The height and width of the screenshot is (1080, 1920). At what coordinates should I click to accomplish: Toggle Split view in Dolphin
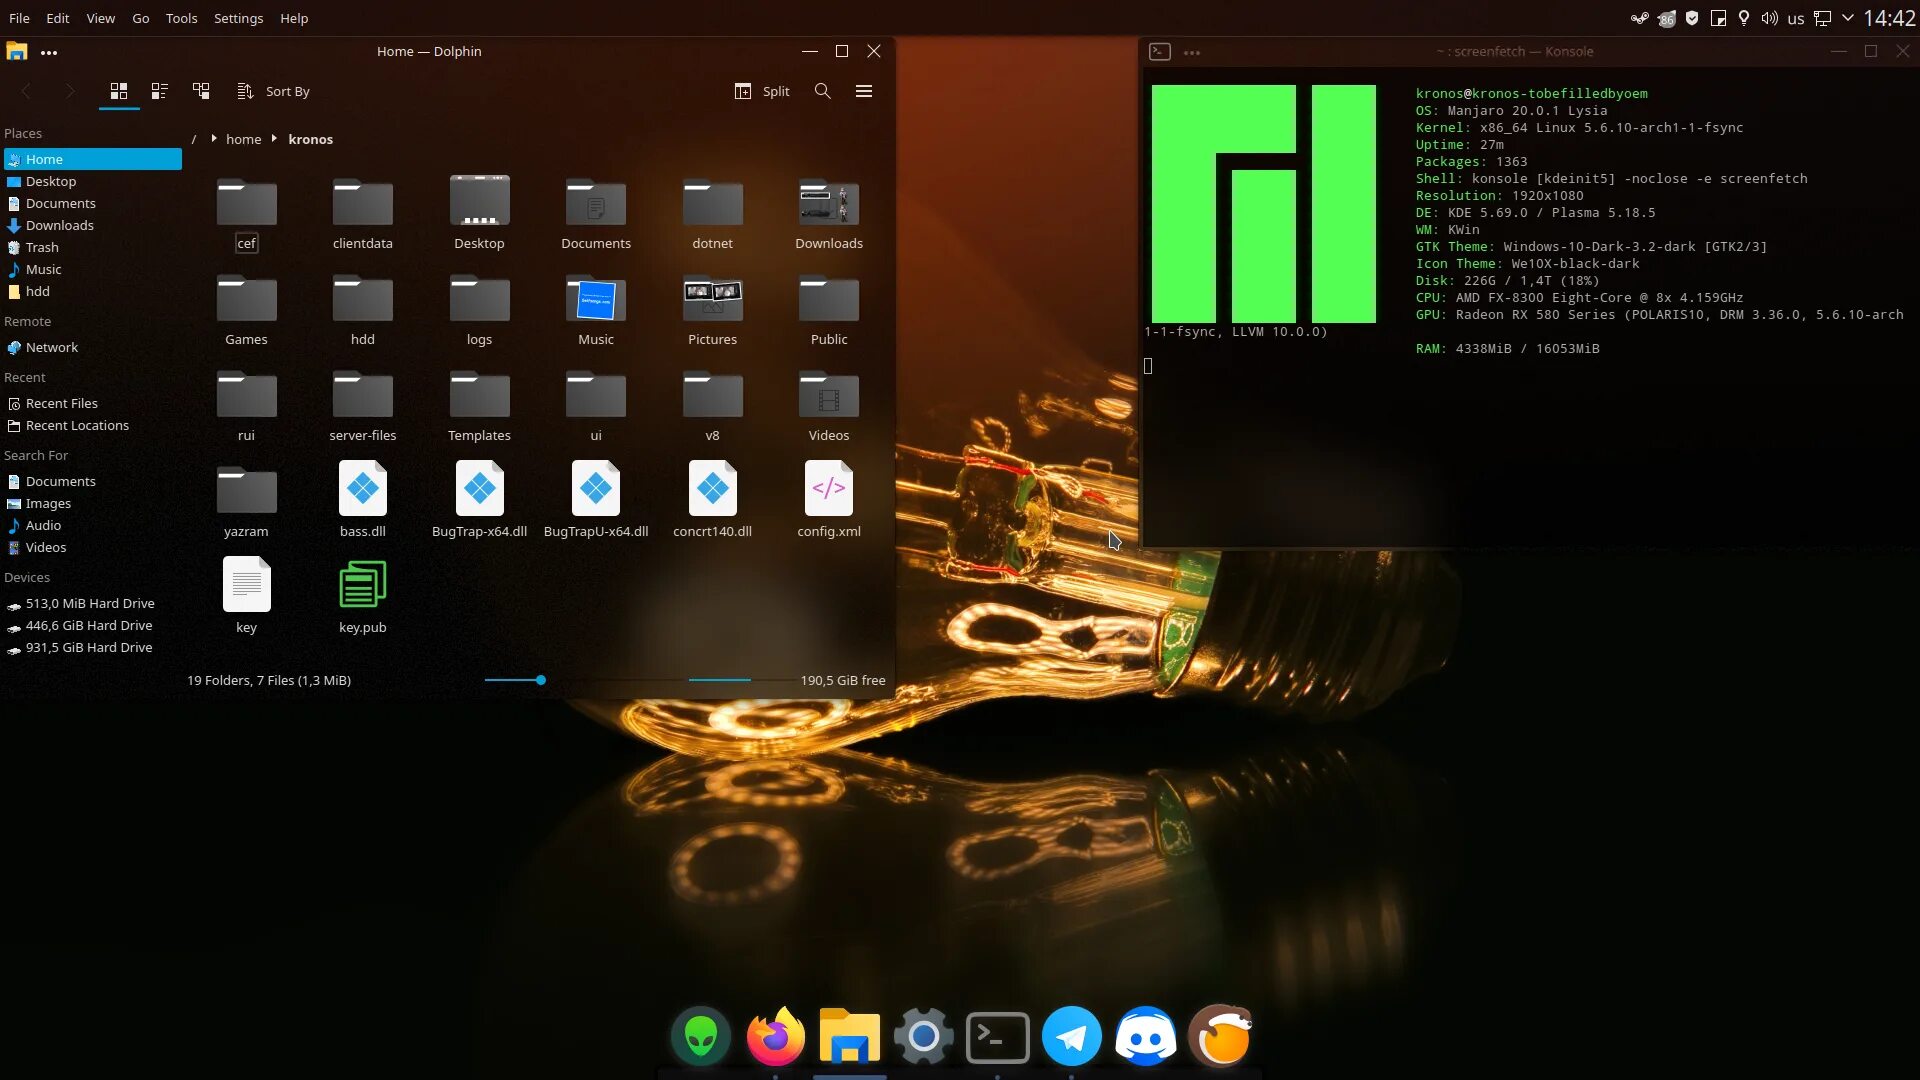[762, 91]
